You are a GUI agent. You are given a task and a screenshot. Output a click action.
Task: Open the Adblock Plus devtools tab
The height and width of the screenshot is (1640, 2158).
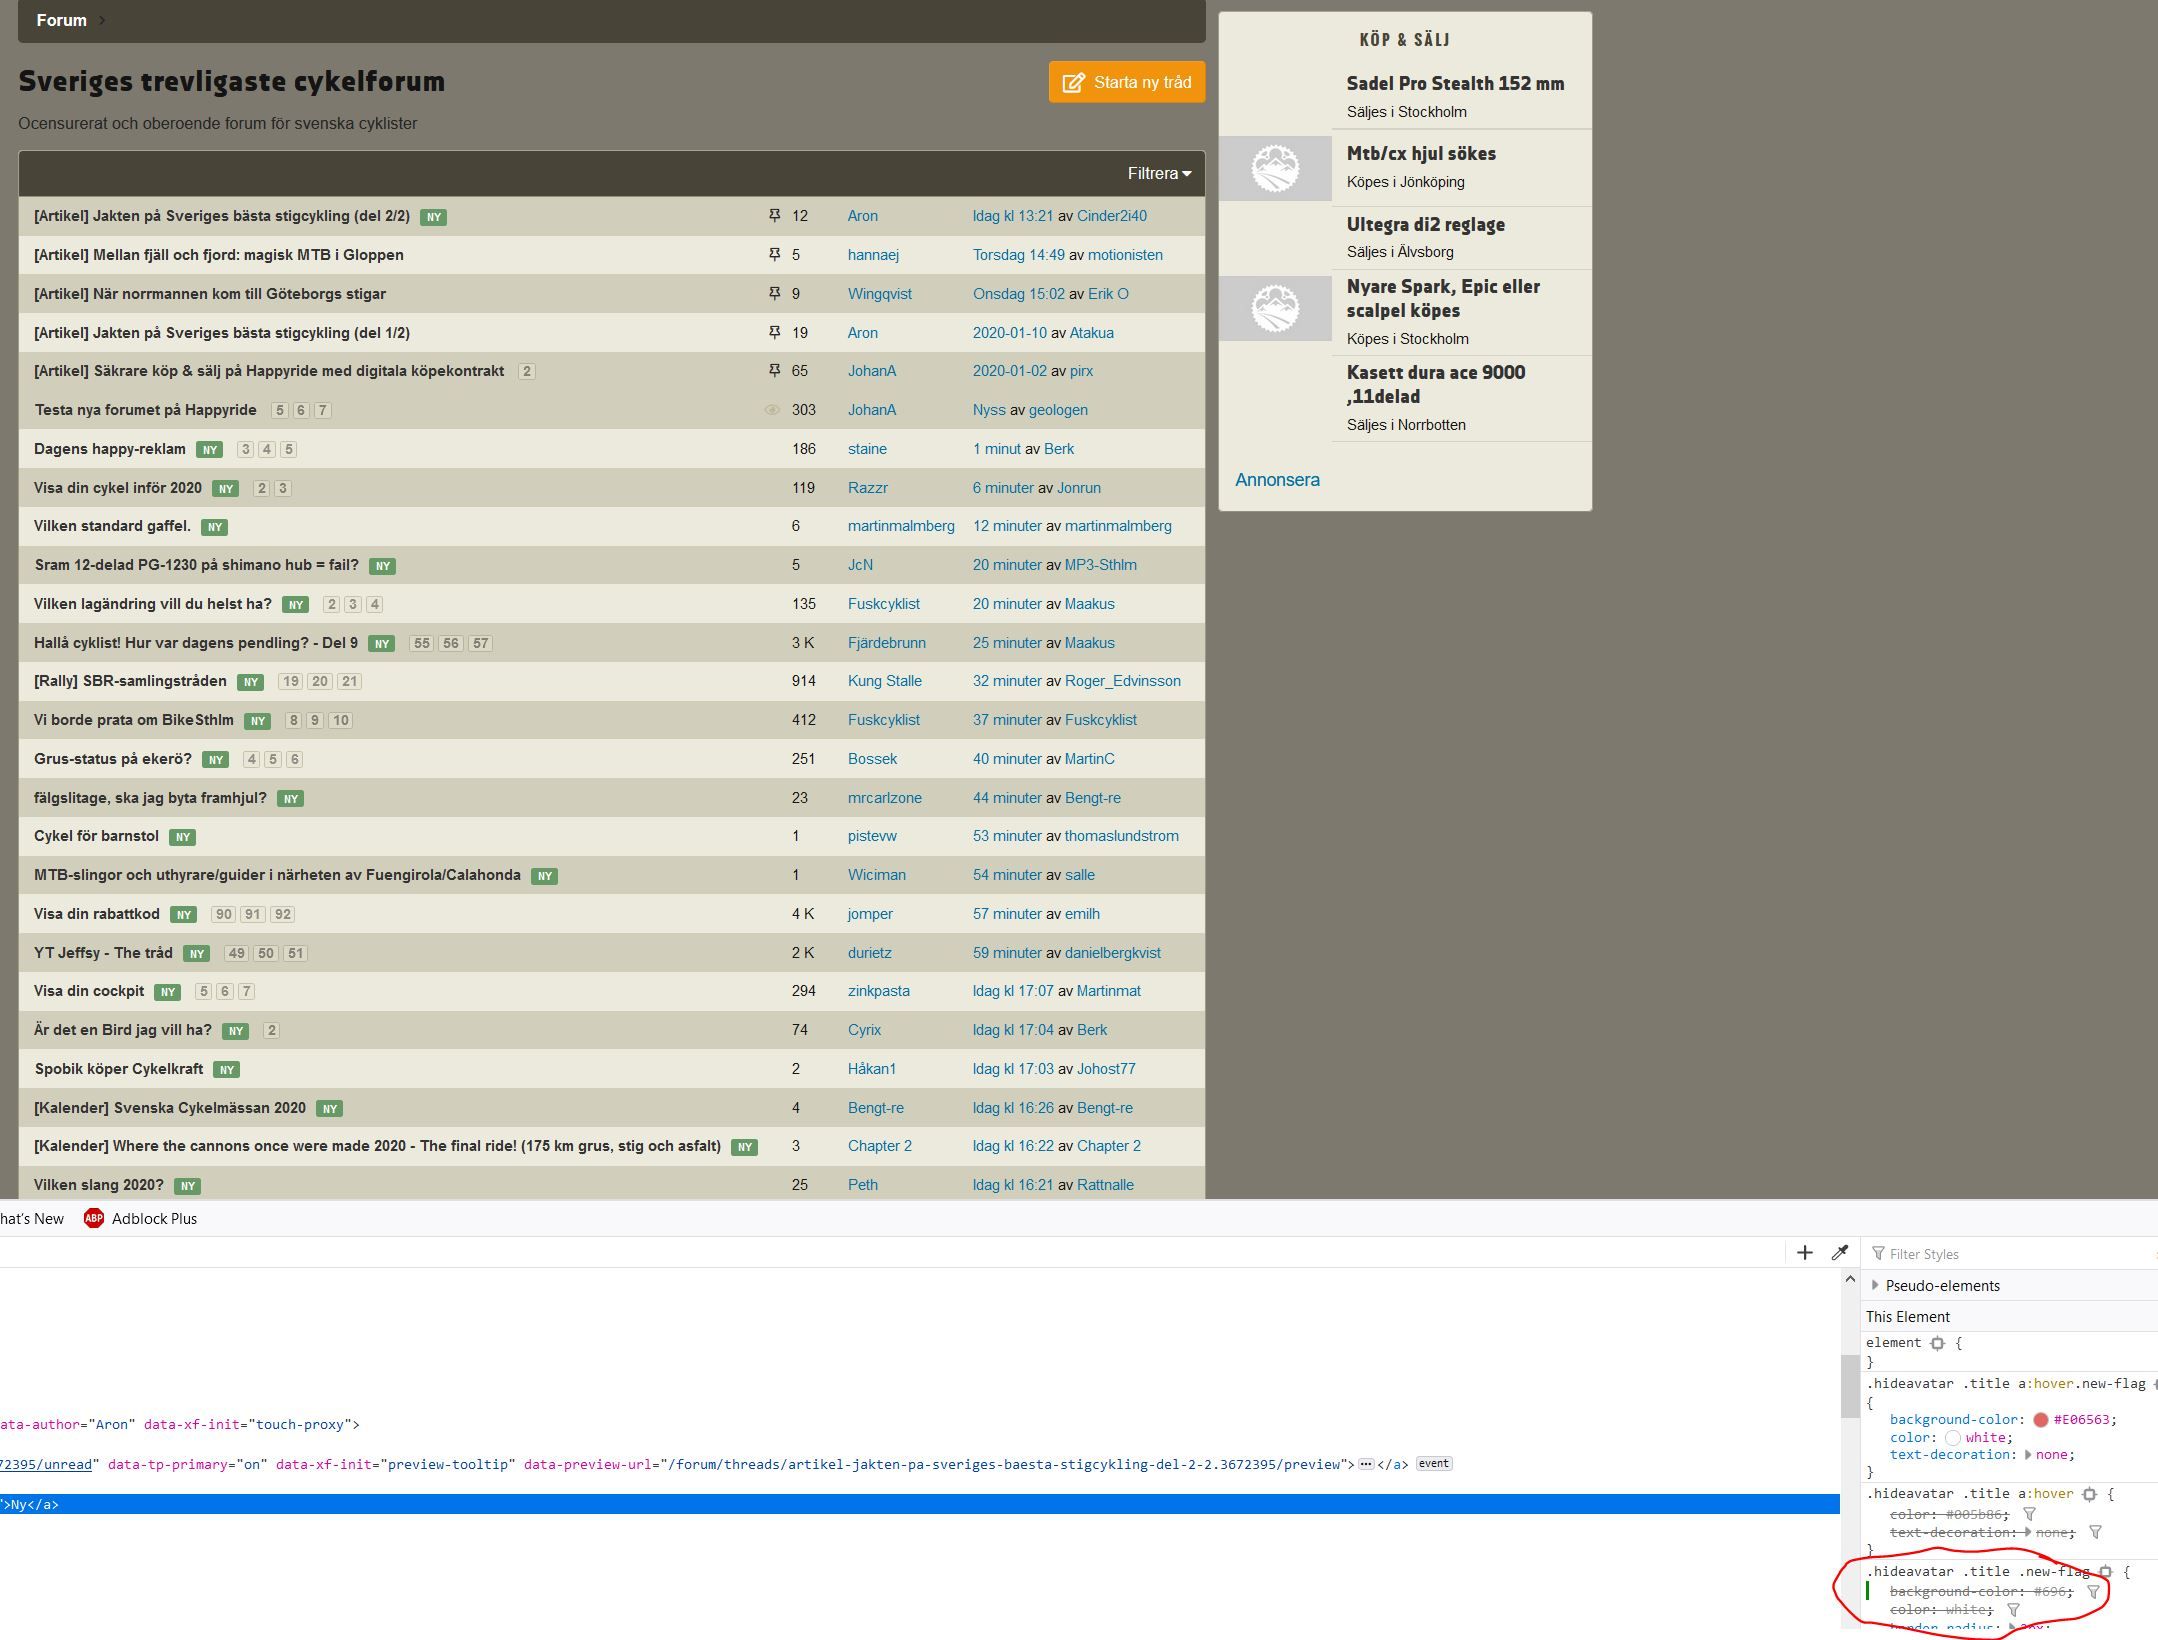click(x=154, y=1218)
